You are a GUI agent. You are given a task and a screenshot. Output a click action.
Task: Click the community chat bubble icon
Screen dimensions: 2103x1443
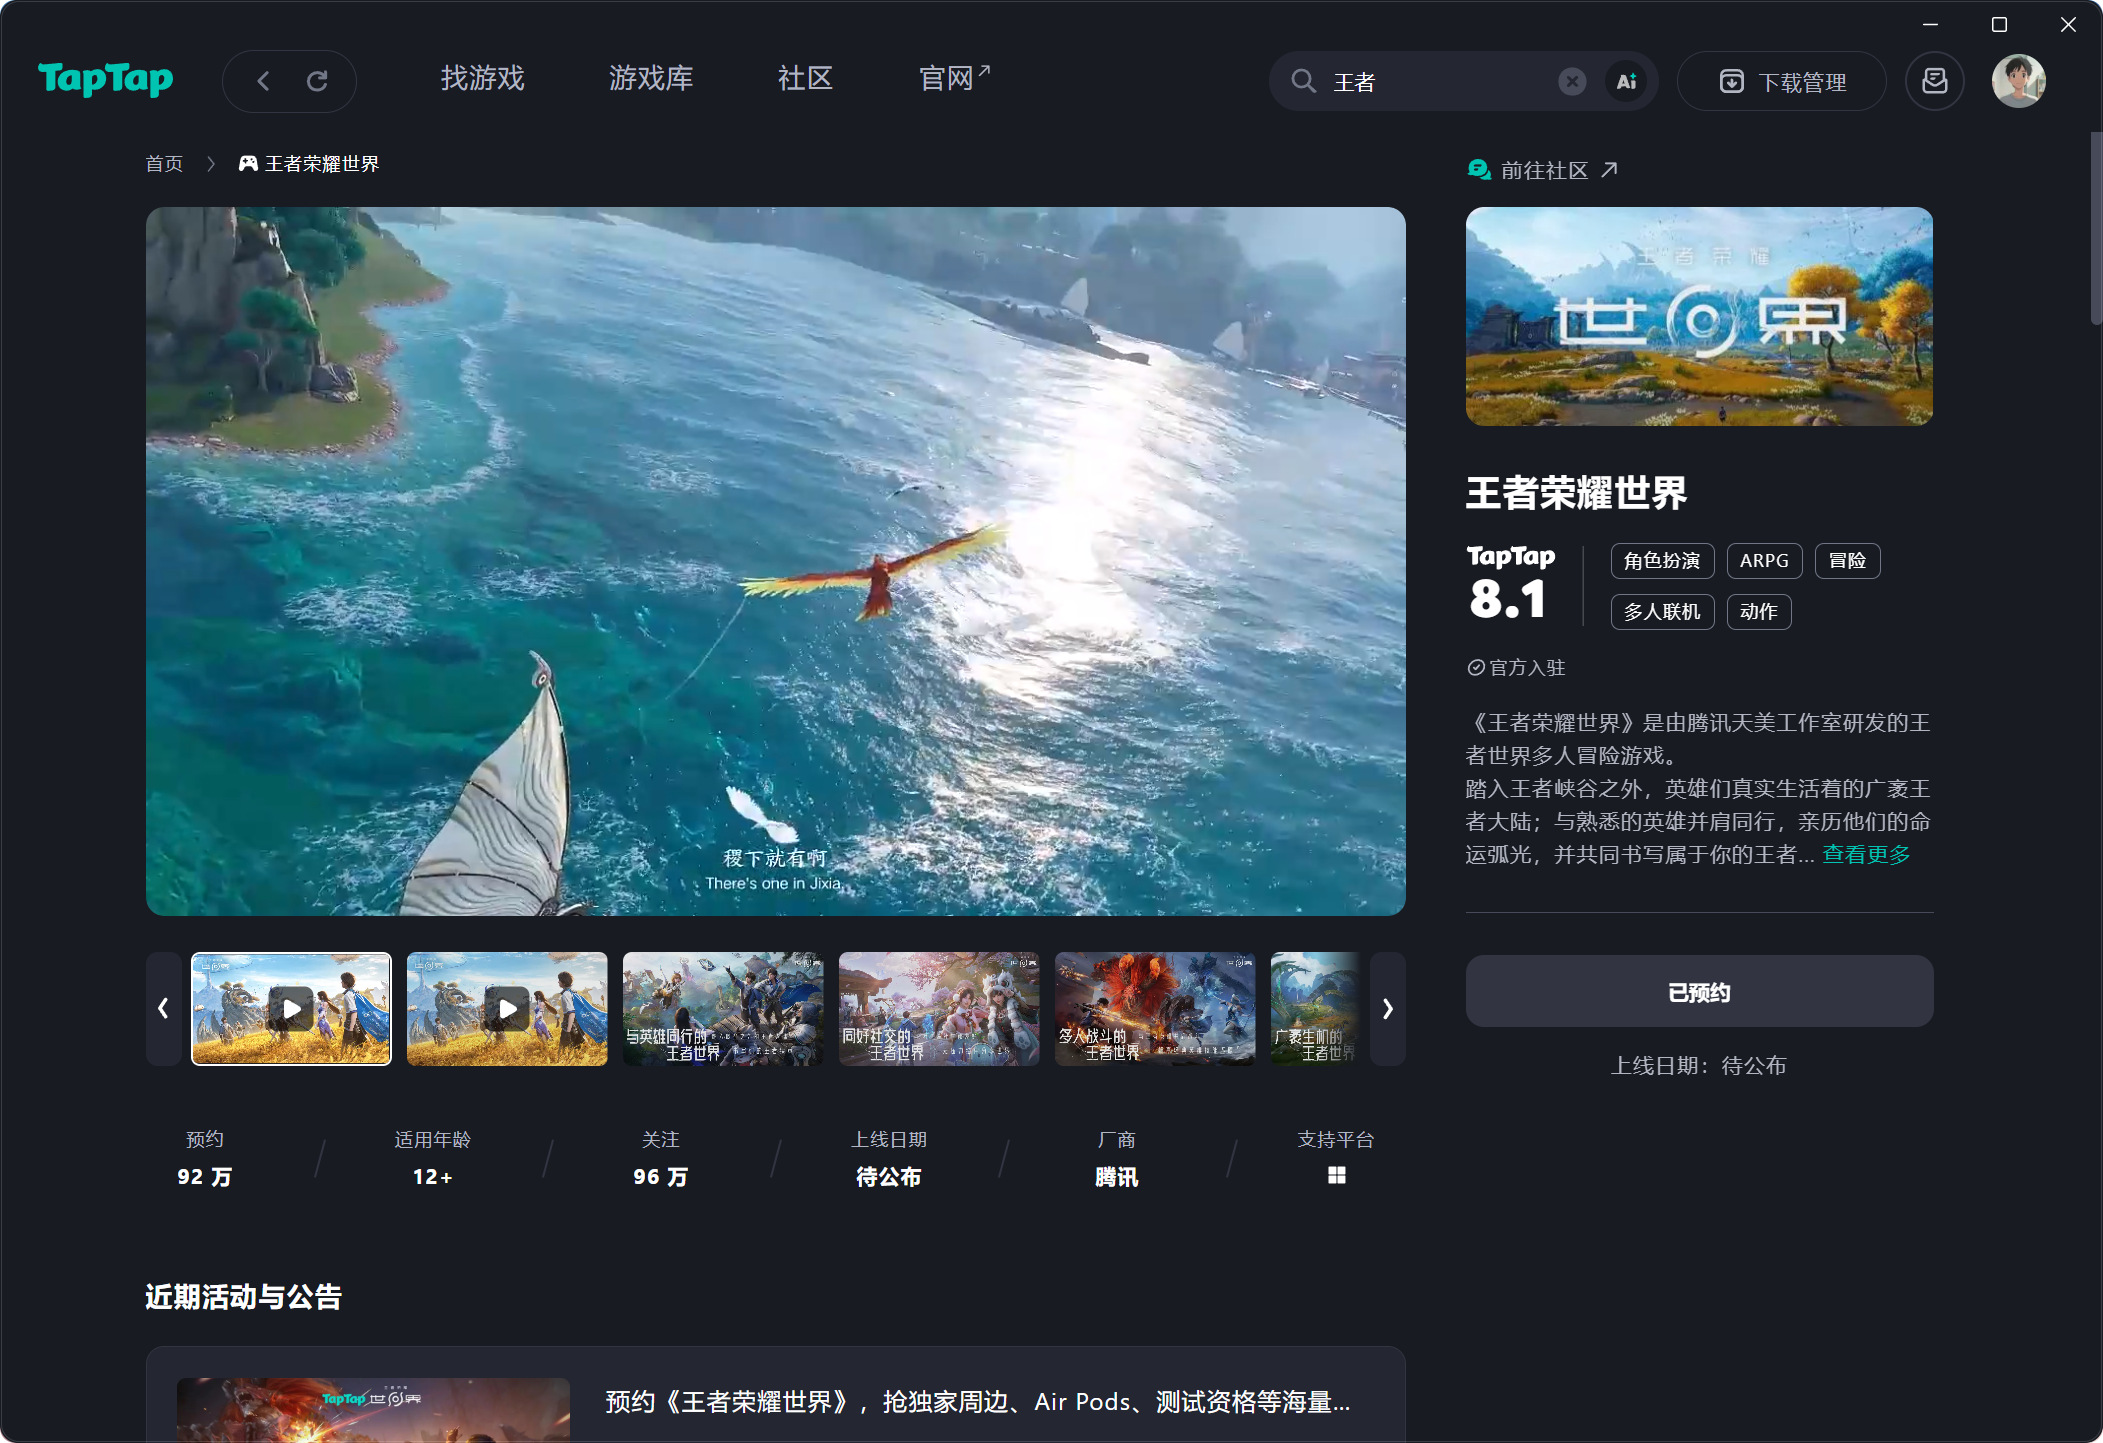[x=1479, y=171]
